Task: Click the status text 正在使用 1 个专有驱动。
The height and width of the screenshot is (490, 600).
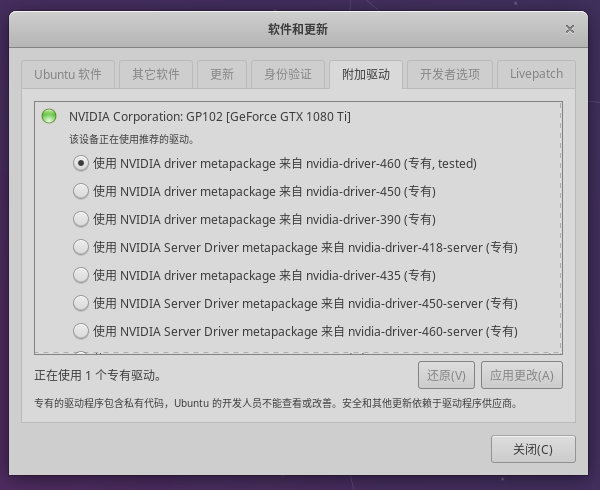Action: tap(98, 375)
